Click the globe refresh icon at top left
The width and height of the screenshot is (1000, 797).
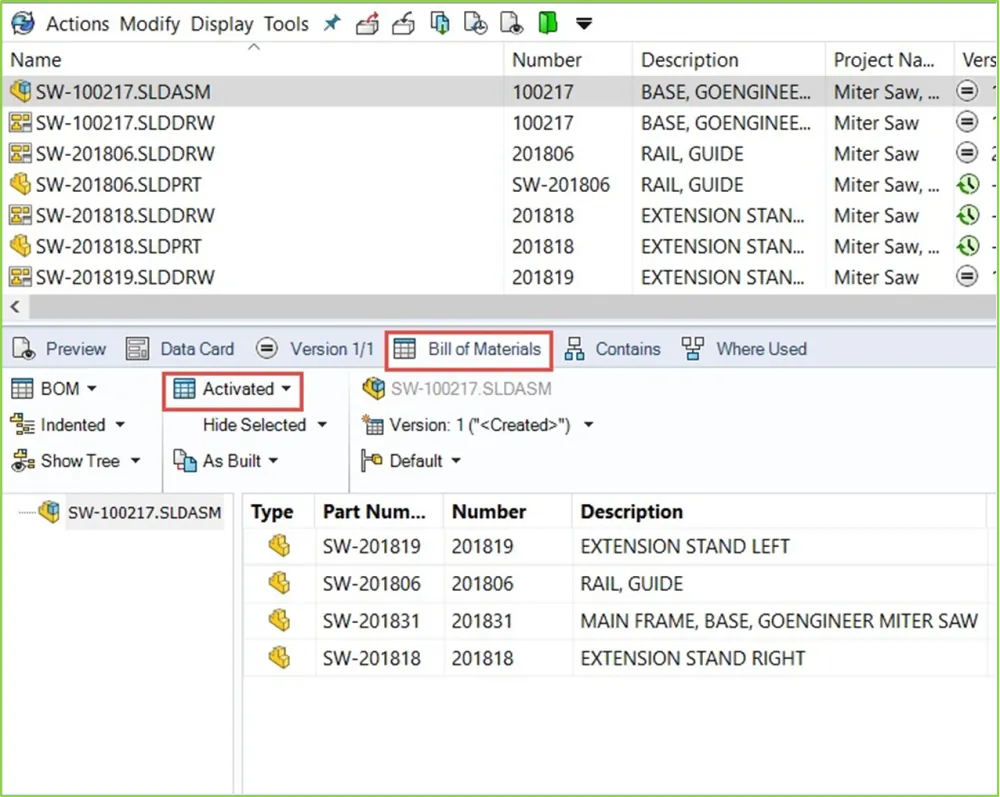click(22, 23)
